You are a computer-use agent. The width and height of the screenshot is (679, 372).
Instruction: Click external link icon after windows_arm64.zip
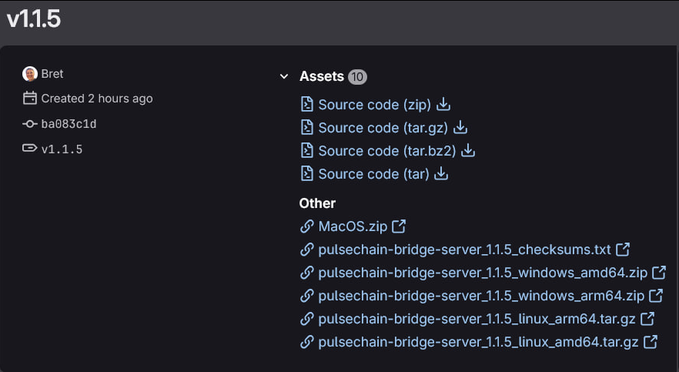click(656, 295)
